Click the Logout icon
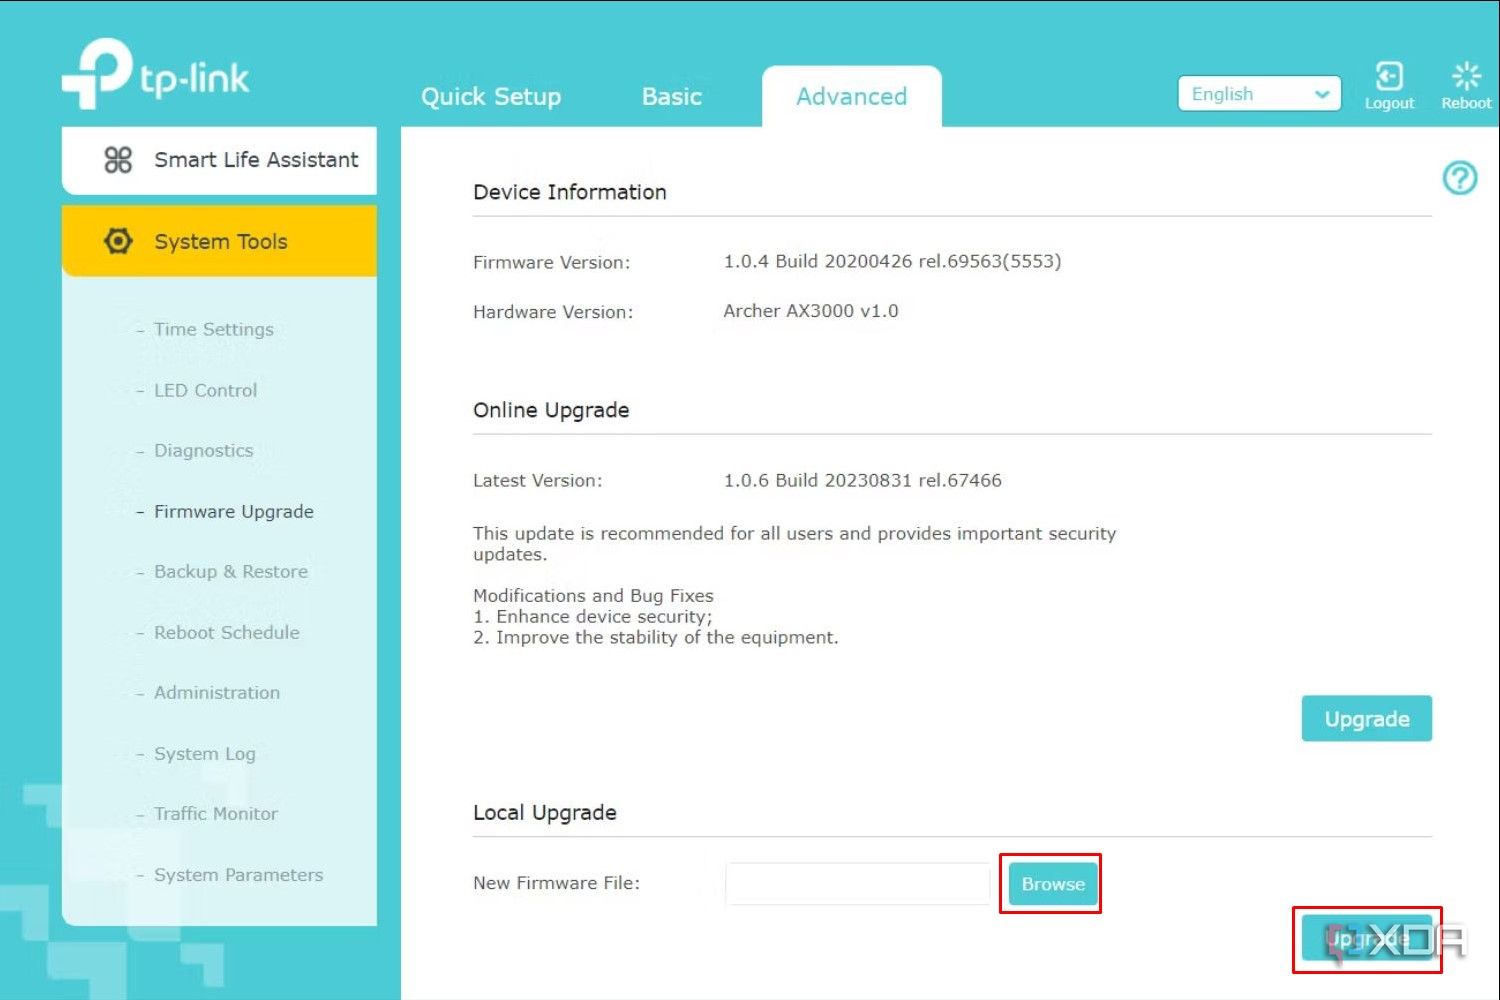Viewport: 1500px width, 1000px height. [x=1389, y=76]
